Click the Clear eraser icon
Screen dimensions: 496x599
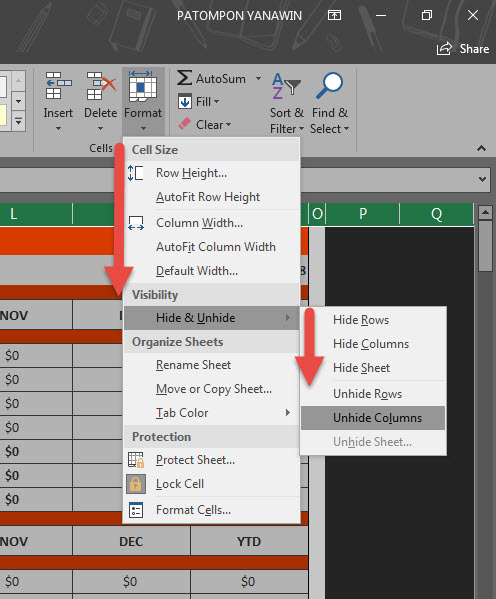coord(185,124)
